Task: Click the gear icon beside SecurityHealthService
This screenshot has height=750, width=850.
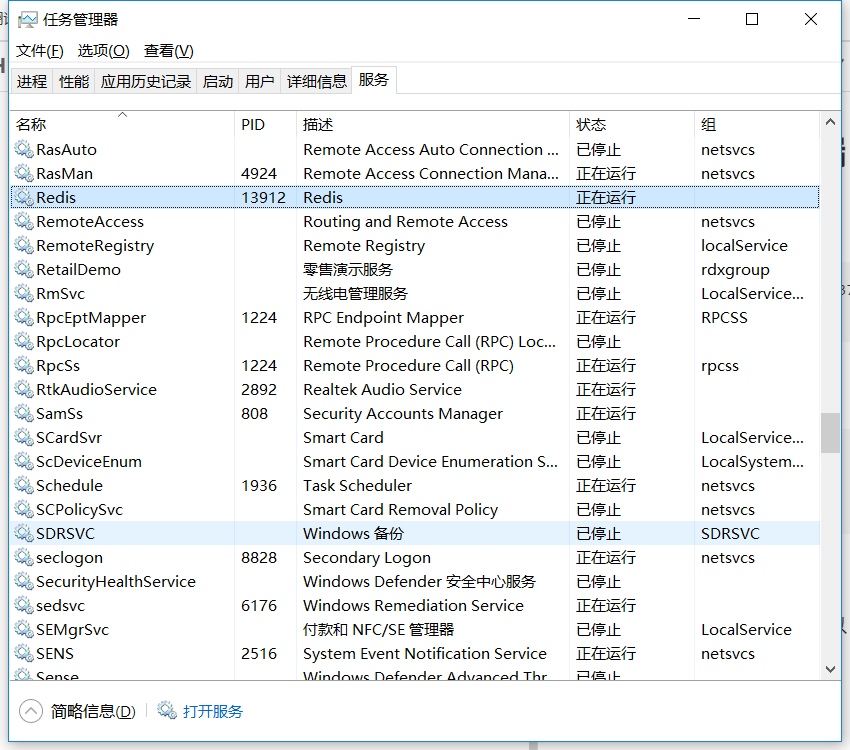Action: coord(24,581)
